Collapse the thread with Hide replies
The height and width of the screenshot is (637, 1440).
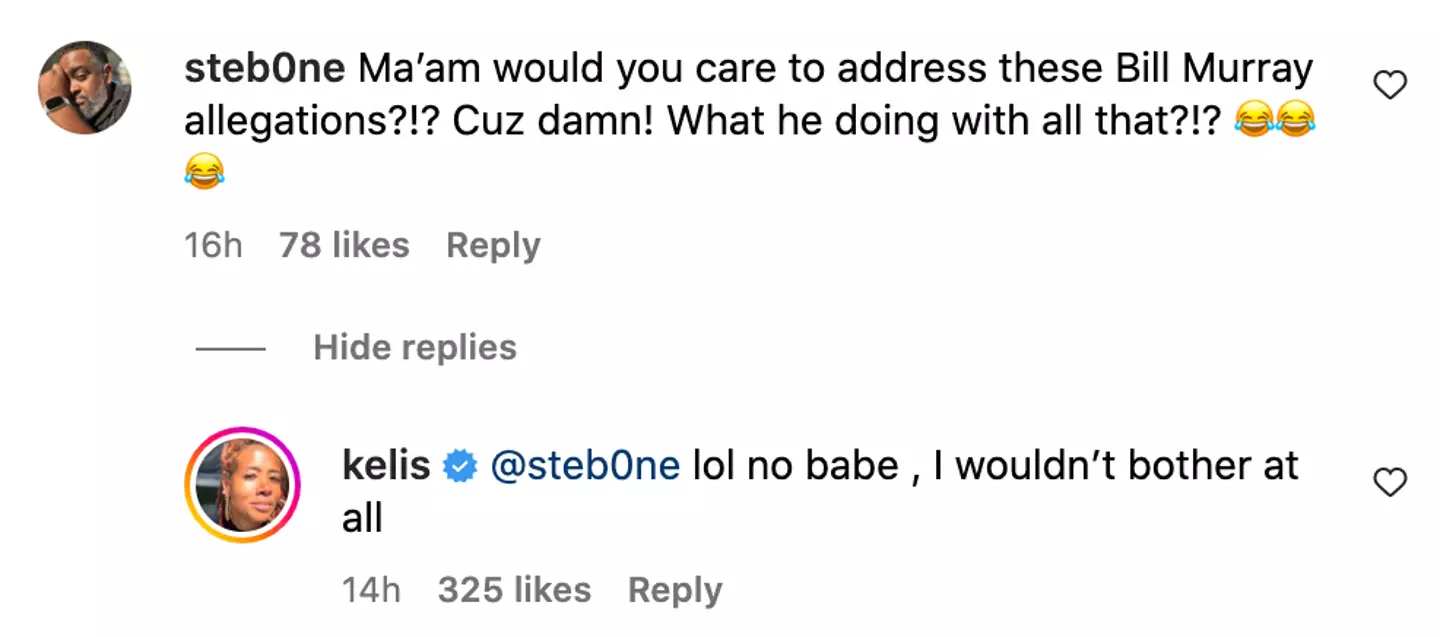415,348
